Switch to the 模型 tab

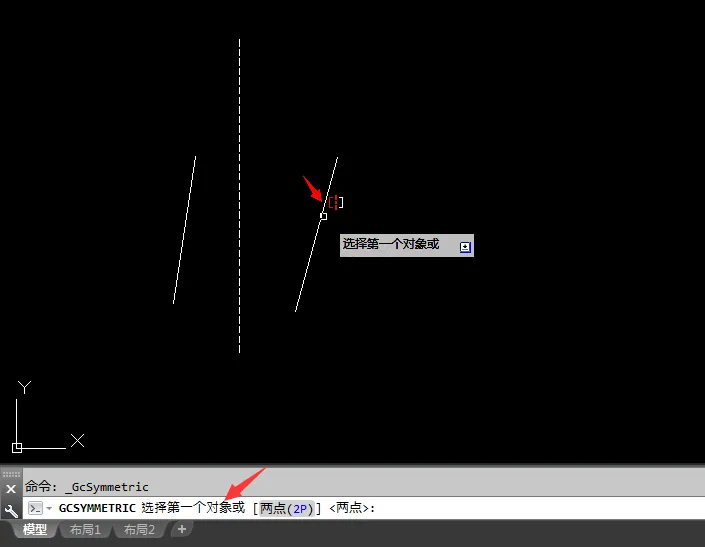tap(35, 529)
